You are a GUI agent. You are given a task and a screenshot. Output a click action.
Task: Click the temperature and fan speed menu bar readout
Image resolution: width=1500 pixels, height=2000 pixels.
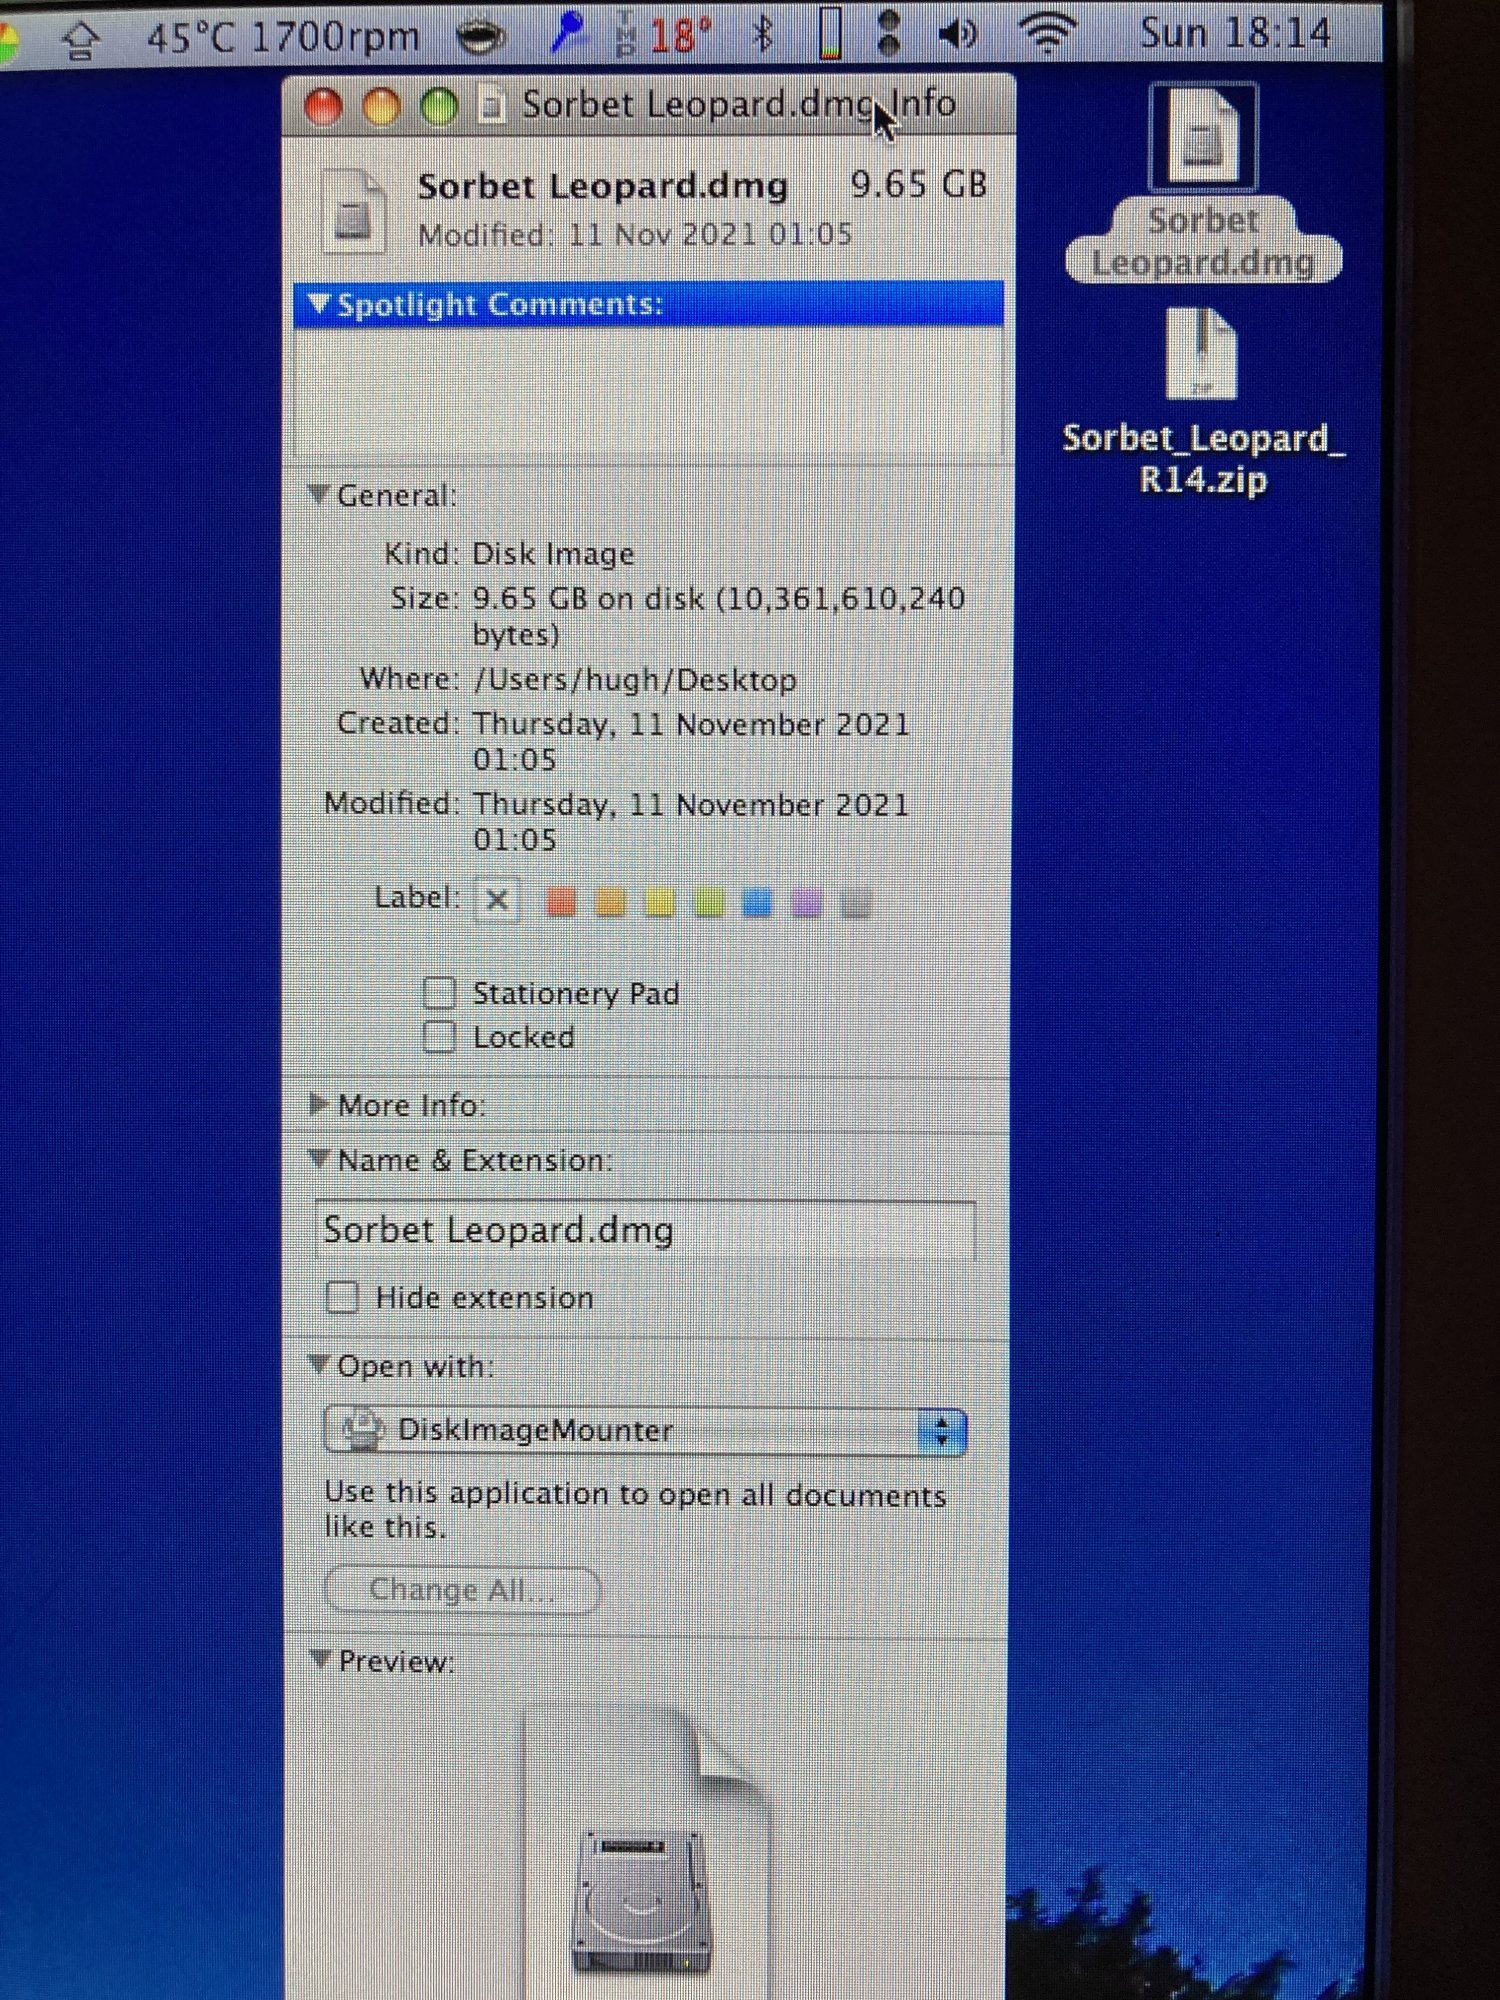tap(283, 38)
